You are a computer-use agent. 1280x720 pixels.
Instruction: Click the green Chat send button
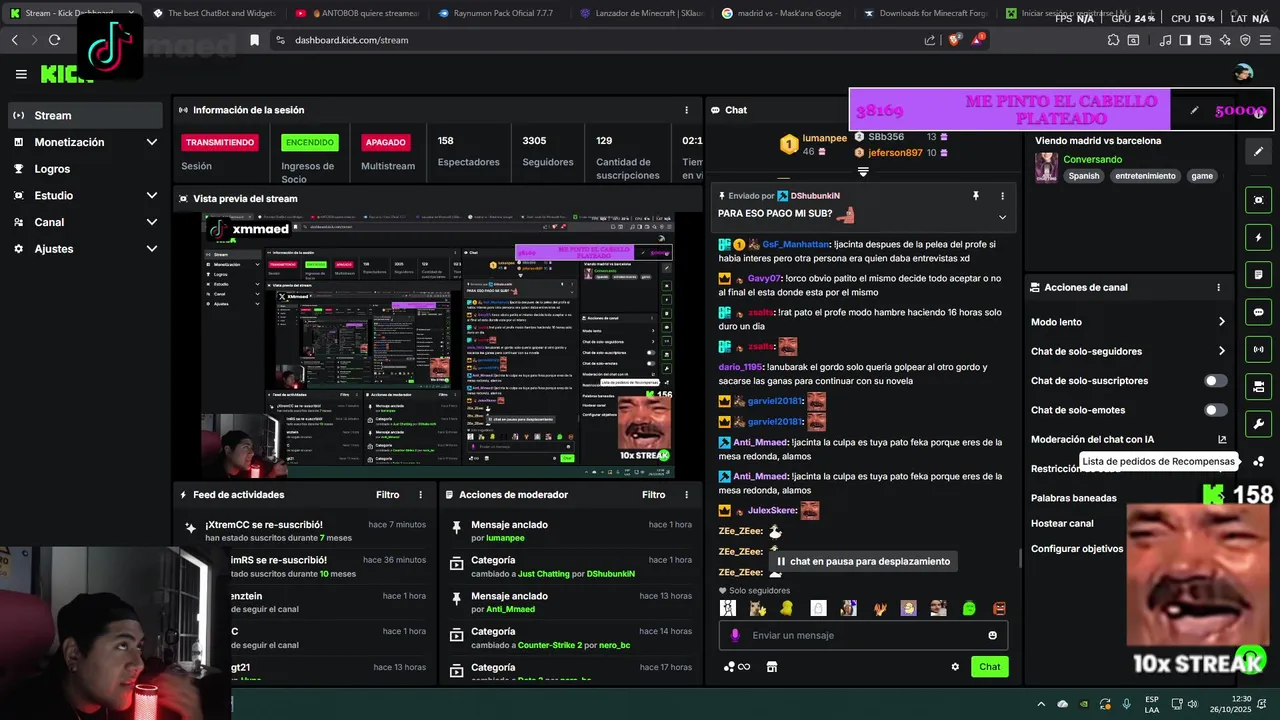[x=989, y=667]
